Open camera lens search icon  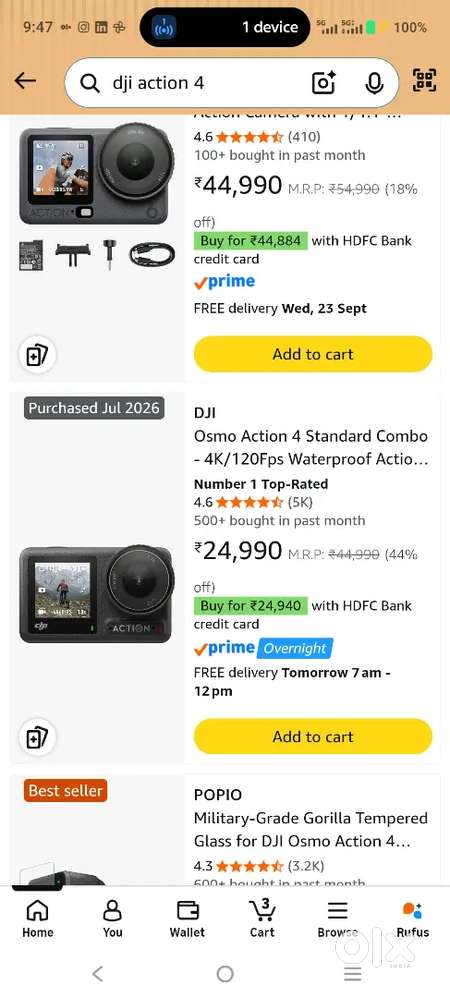pyautogui.click(x=323, y=83)
